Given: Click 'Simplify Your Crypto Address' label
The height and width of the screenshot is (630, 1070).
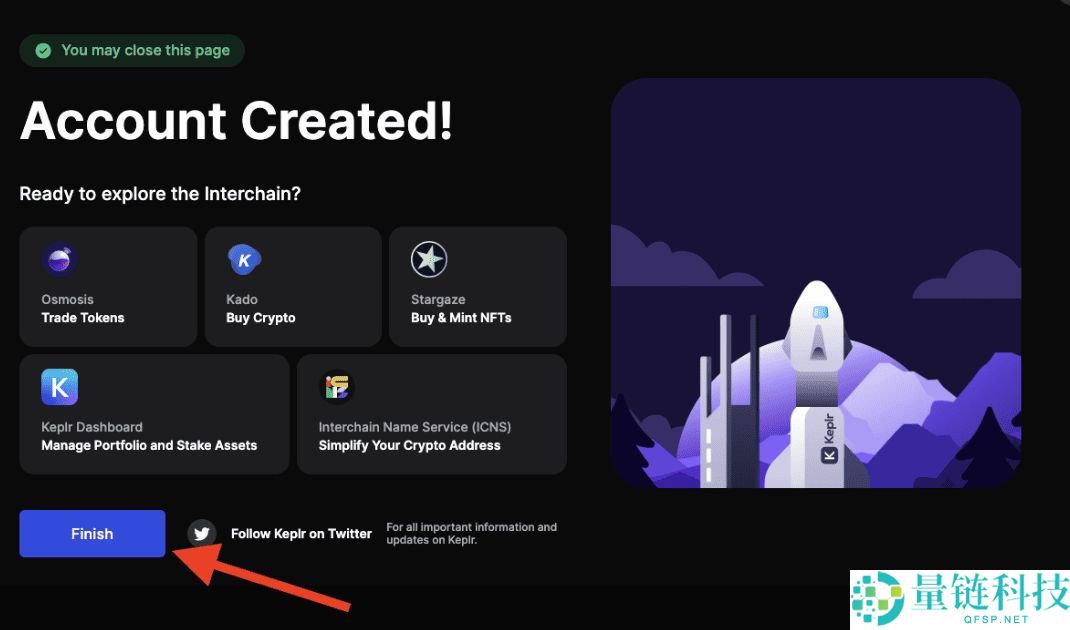Looking at the screenshot, I should click(x=409, y=445).
